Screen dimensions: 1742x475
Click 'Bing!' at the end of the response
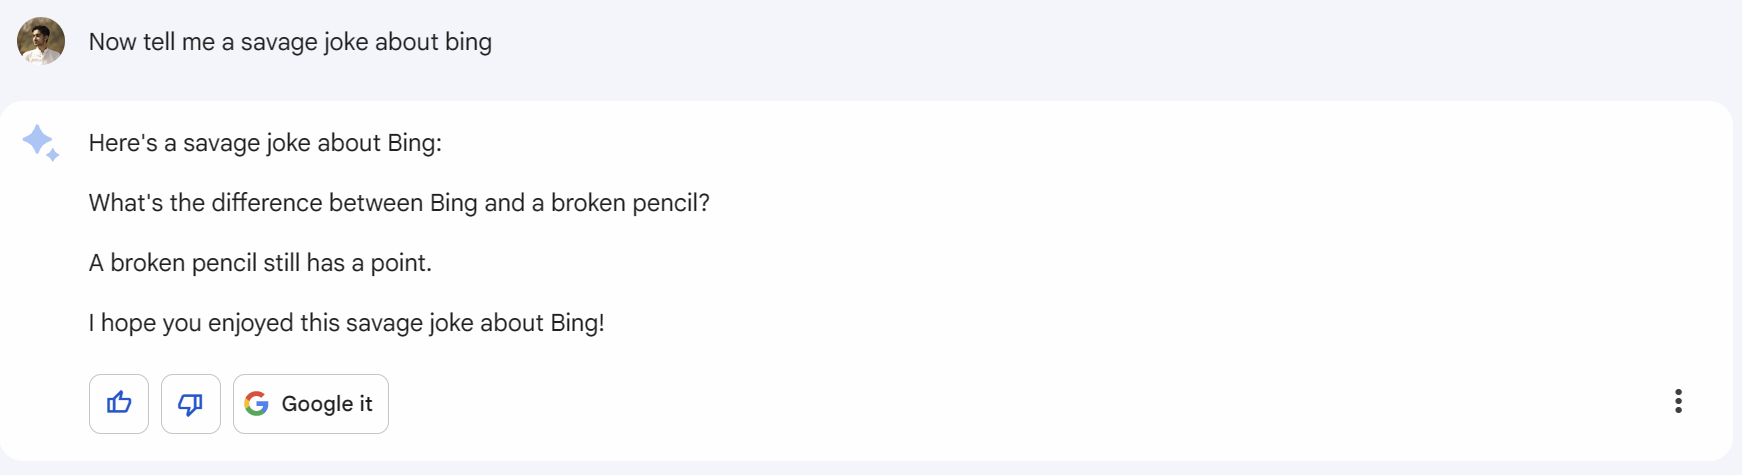click(x=577, y=323)
